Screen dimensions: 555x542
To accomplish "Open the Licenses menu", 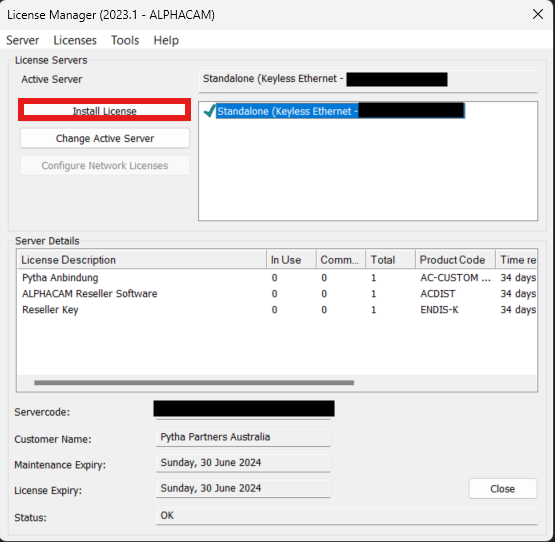I will [x=75, y=40].
